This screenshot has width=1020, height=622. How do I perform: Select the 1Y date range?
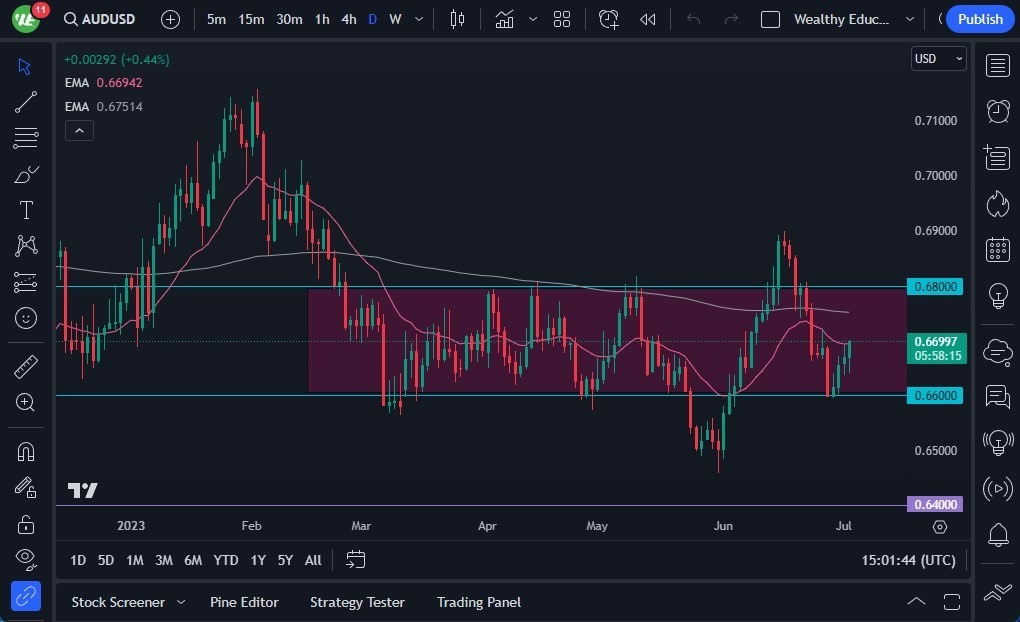(257, 561)
